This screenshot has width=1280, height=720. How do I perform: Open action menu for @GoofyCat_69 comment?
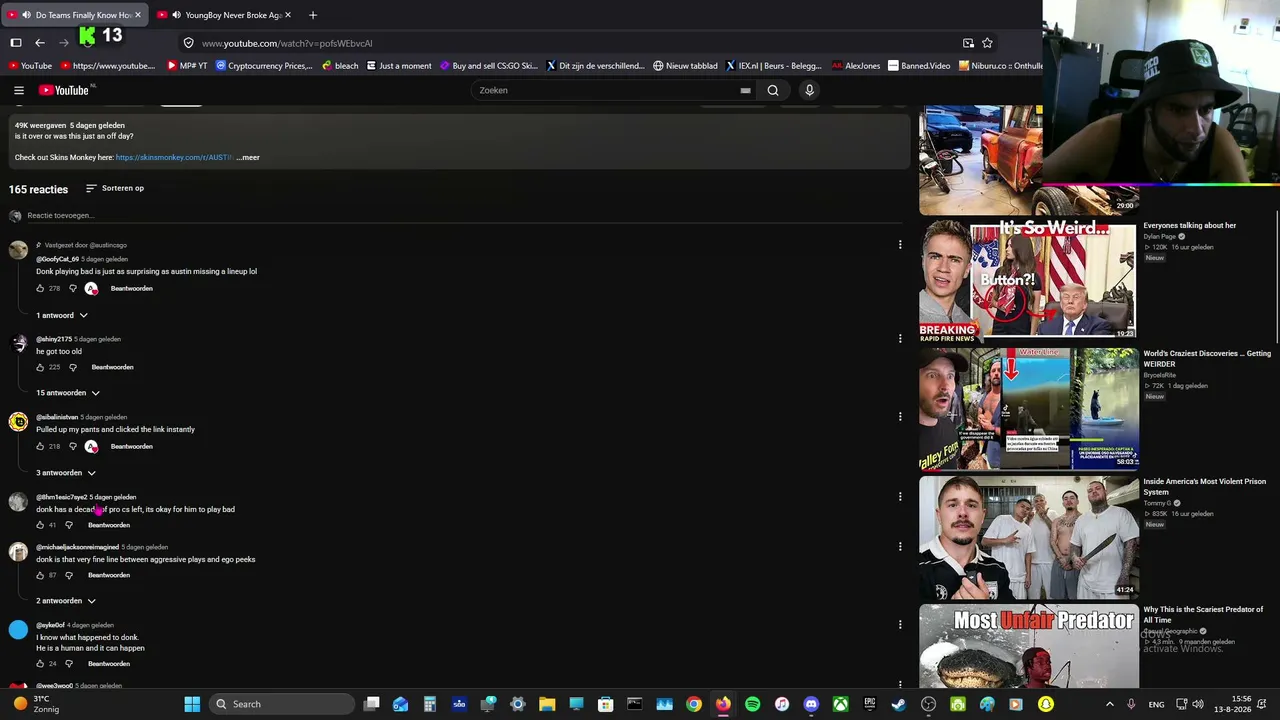(900, 245)
